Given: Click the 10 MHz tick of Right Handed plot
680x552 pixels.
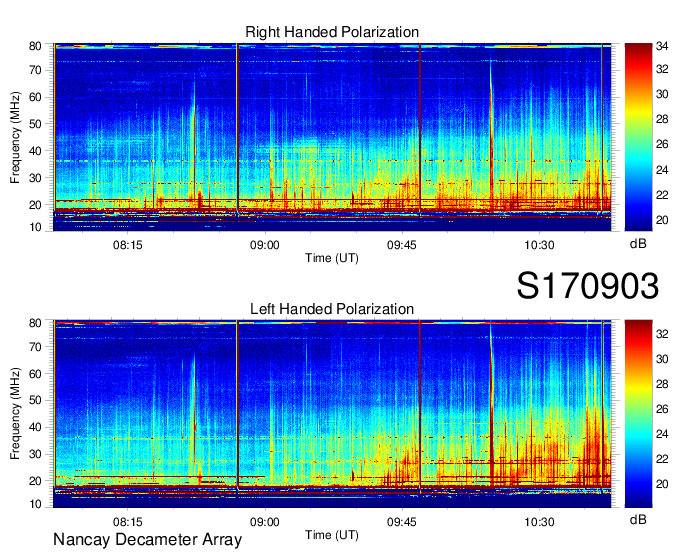Looking at the screenshot, I should click(35, 227).
